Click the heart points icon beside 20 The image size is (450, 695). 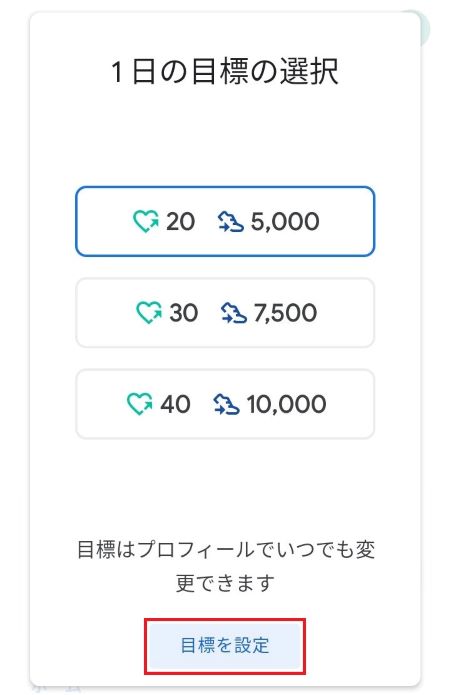pyautogui.click(x=146, y=221)
